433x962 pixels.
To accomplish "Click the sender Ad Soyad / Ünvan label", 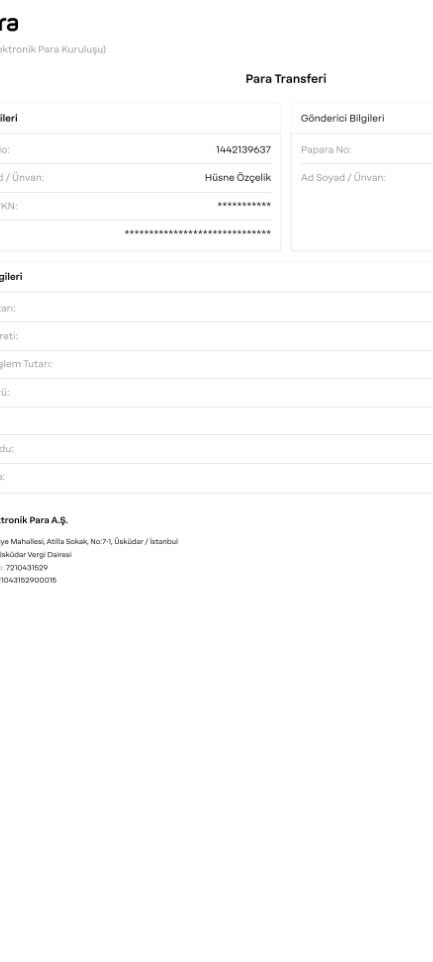I will (343, 178).
